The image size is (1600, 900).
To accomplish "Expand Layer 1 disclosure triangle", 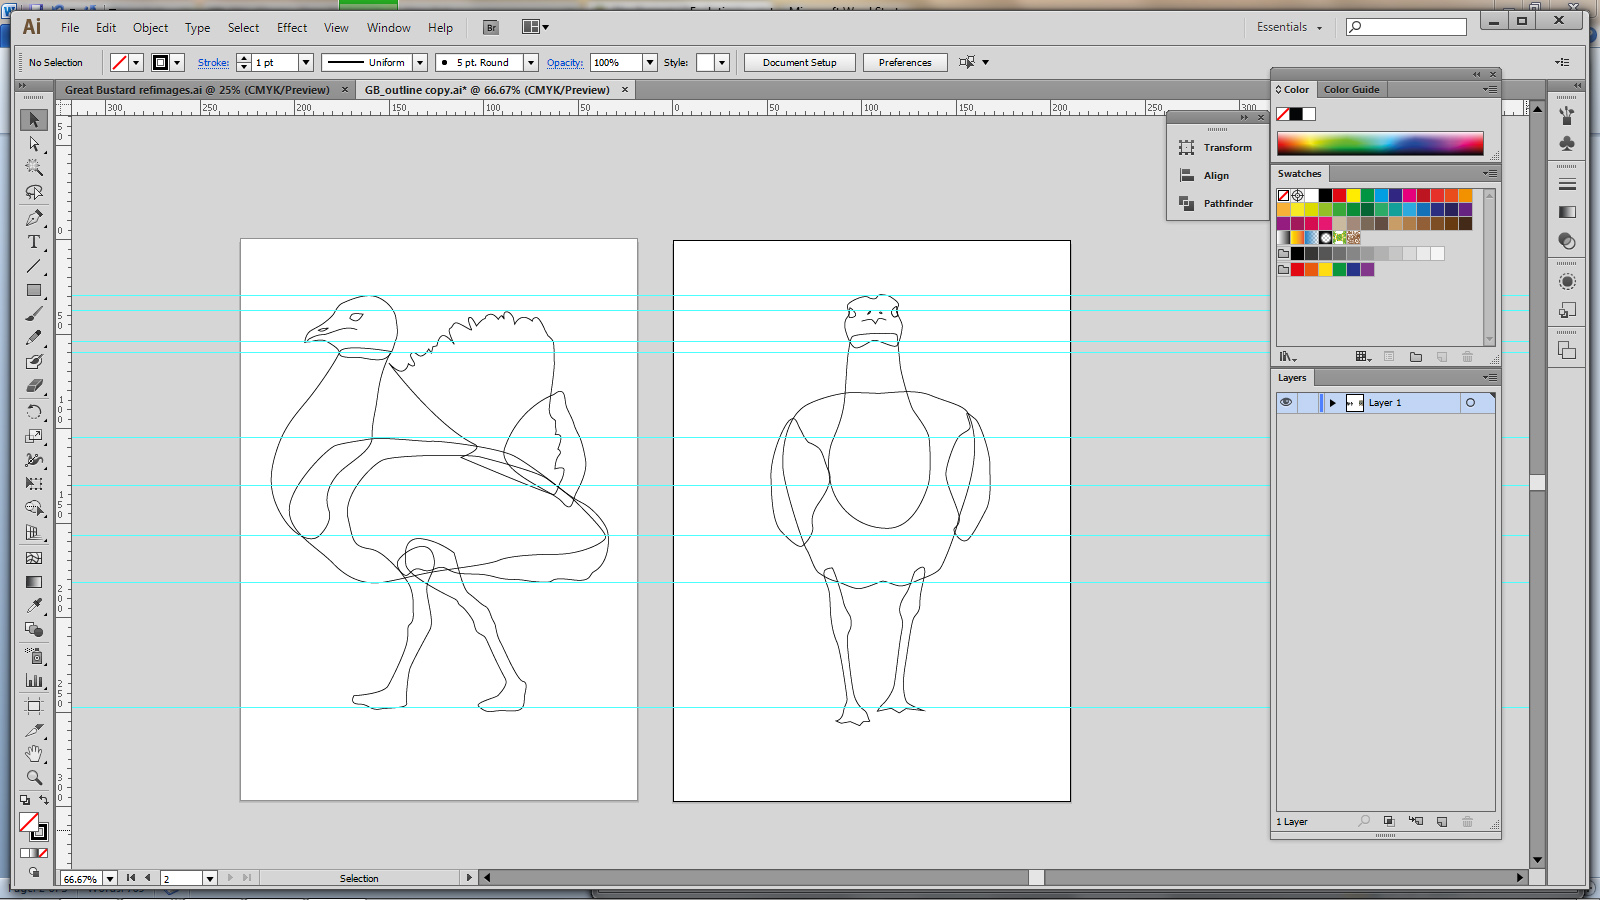I will 1332,403.
